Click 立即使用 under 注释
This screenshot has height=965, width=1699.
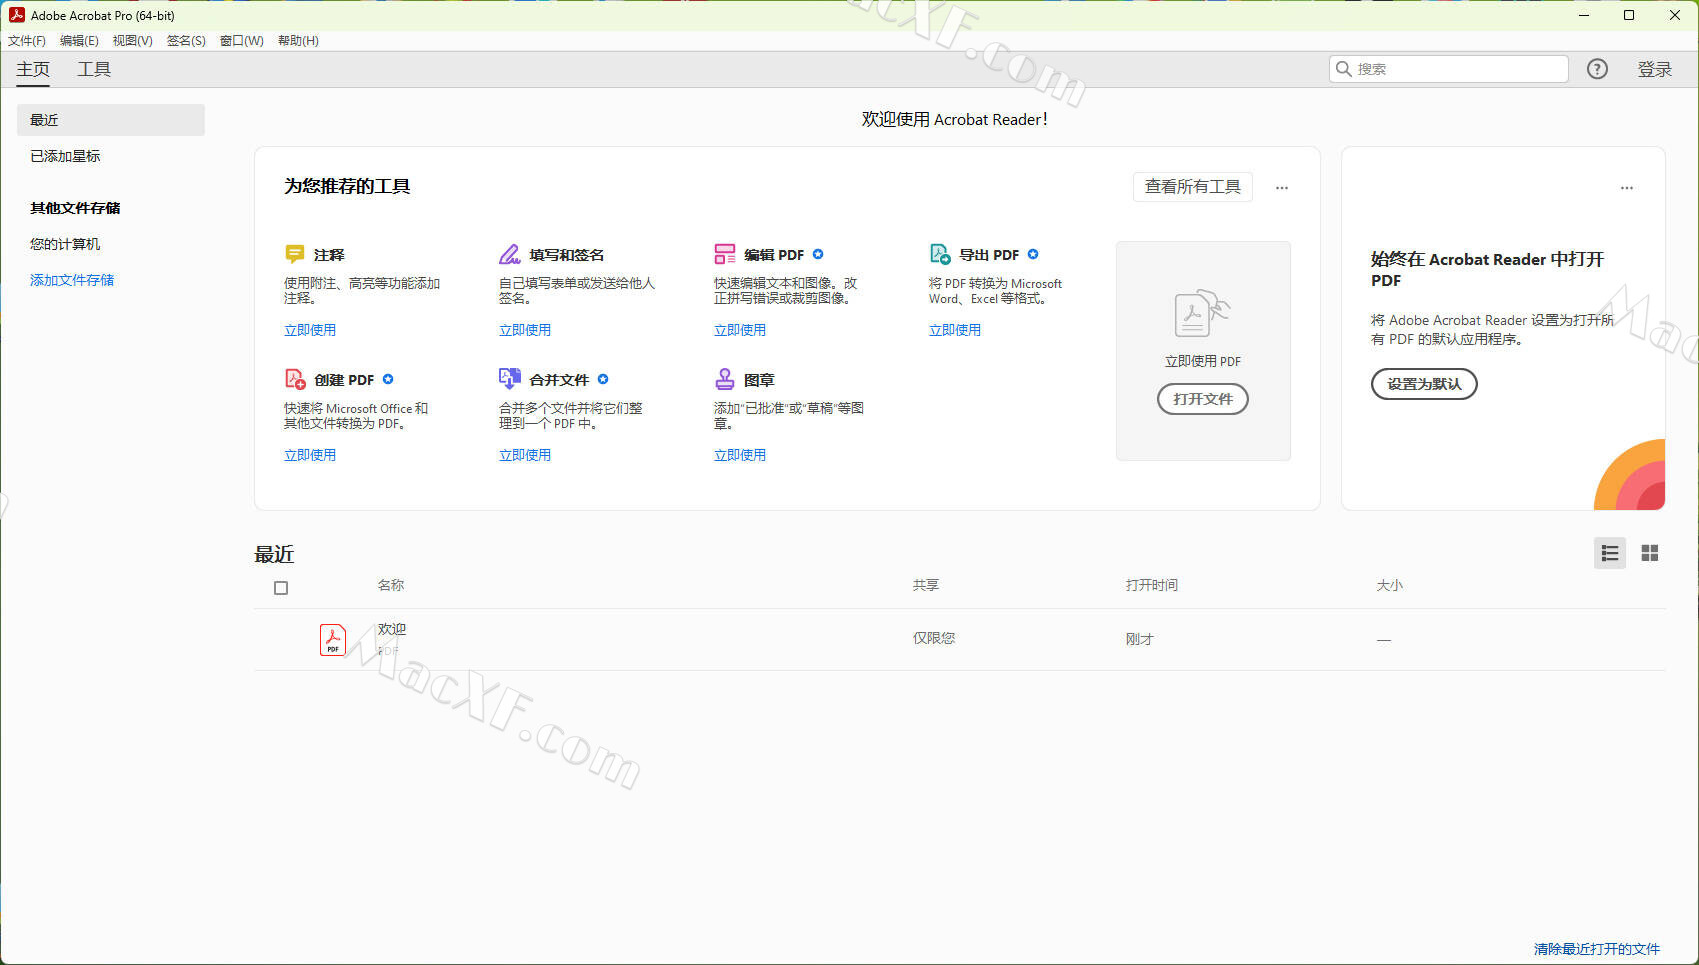click(x=310, y=330)
